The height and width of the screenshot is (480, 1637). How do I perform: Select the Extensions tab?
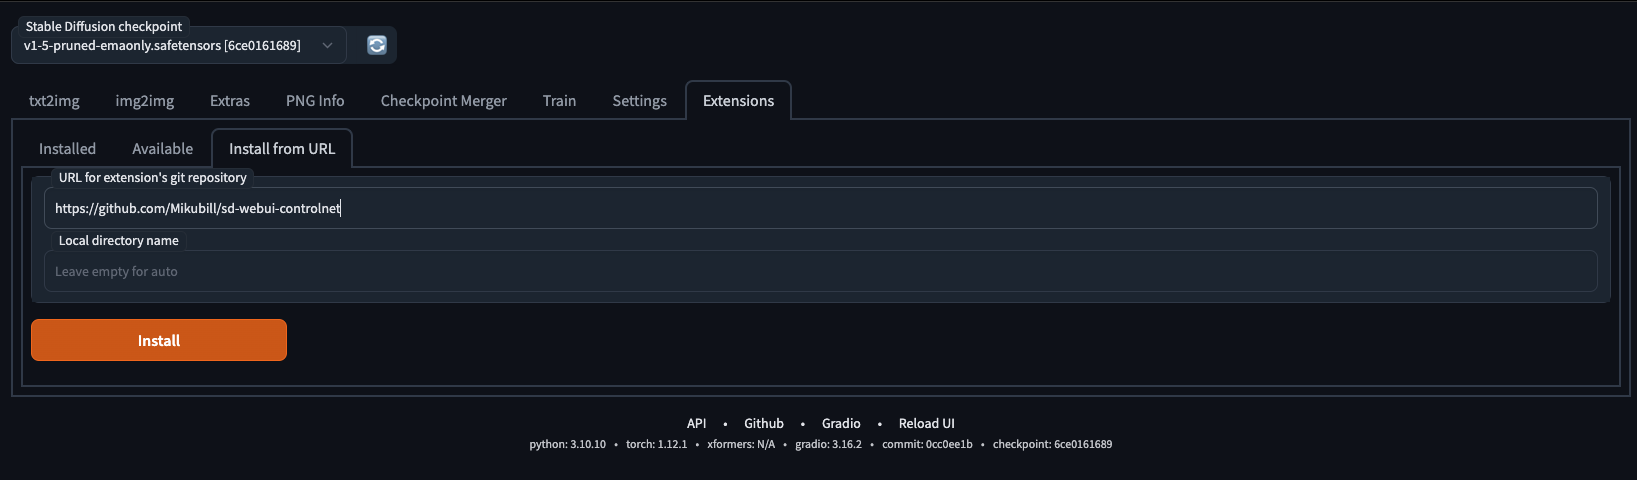click(x=738, y=101)
